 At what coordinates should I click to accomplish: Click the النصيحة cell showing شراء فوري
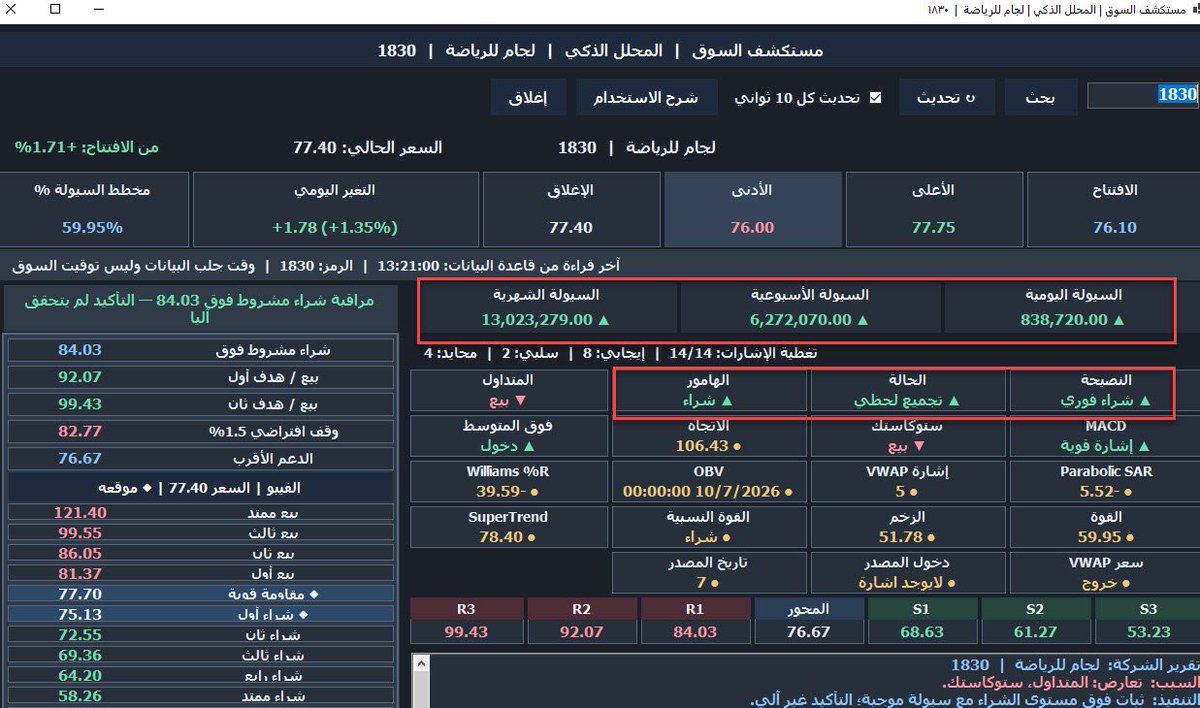1105,390
